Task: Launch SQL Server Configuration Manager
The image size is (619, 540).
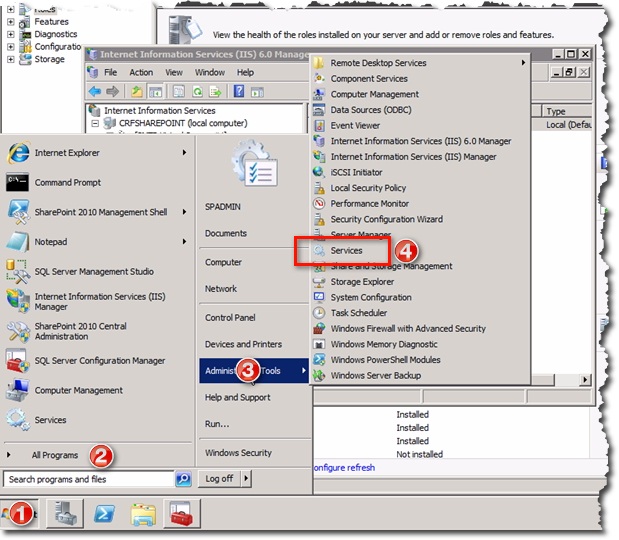Action: [99, 361]
